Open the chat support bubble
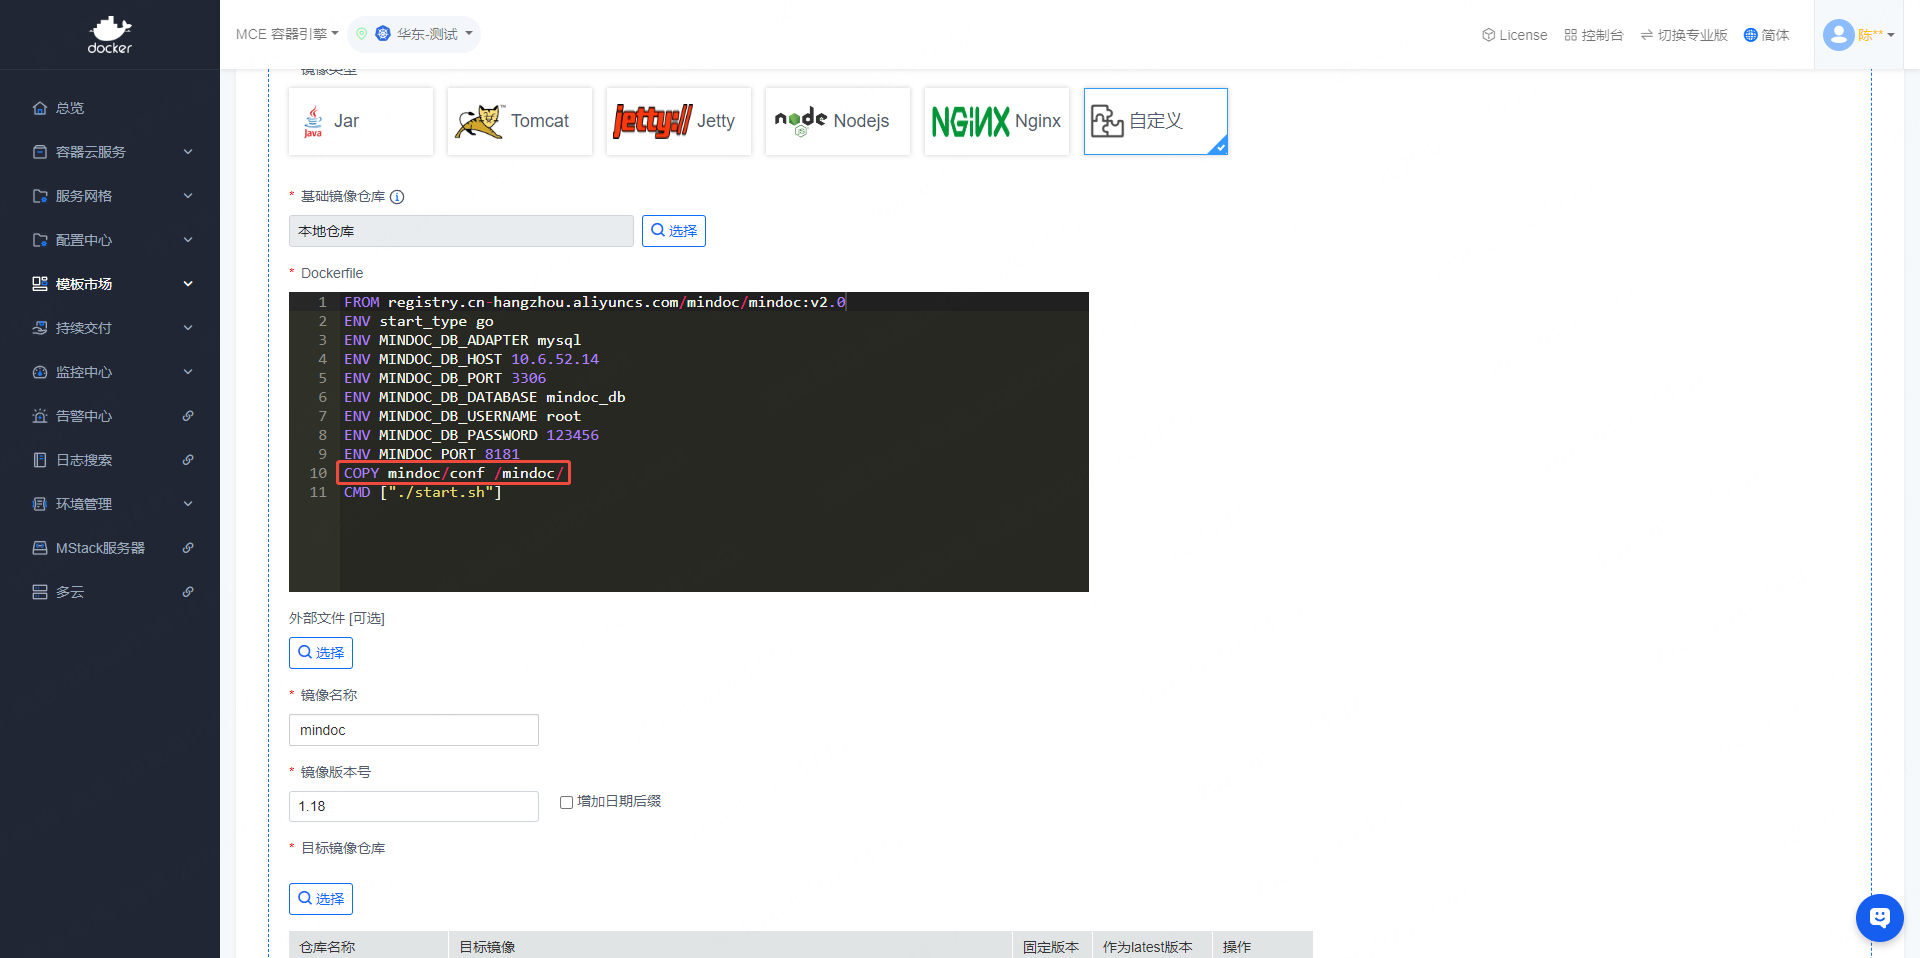Screen dimensions: 1920x958 [x=1879, y=917]
